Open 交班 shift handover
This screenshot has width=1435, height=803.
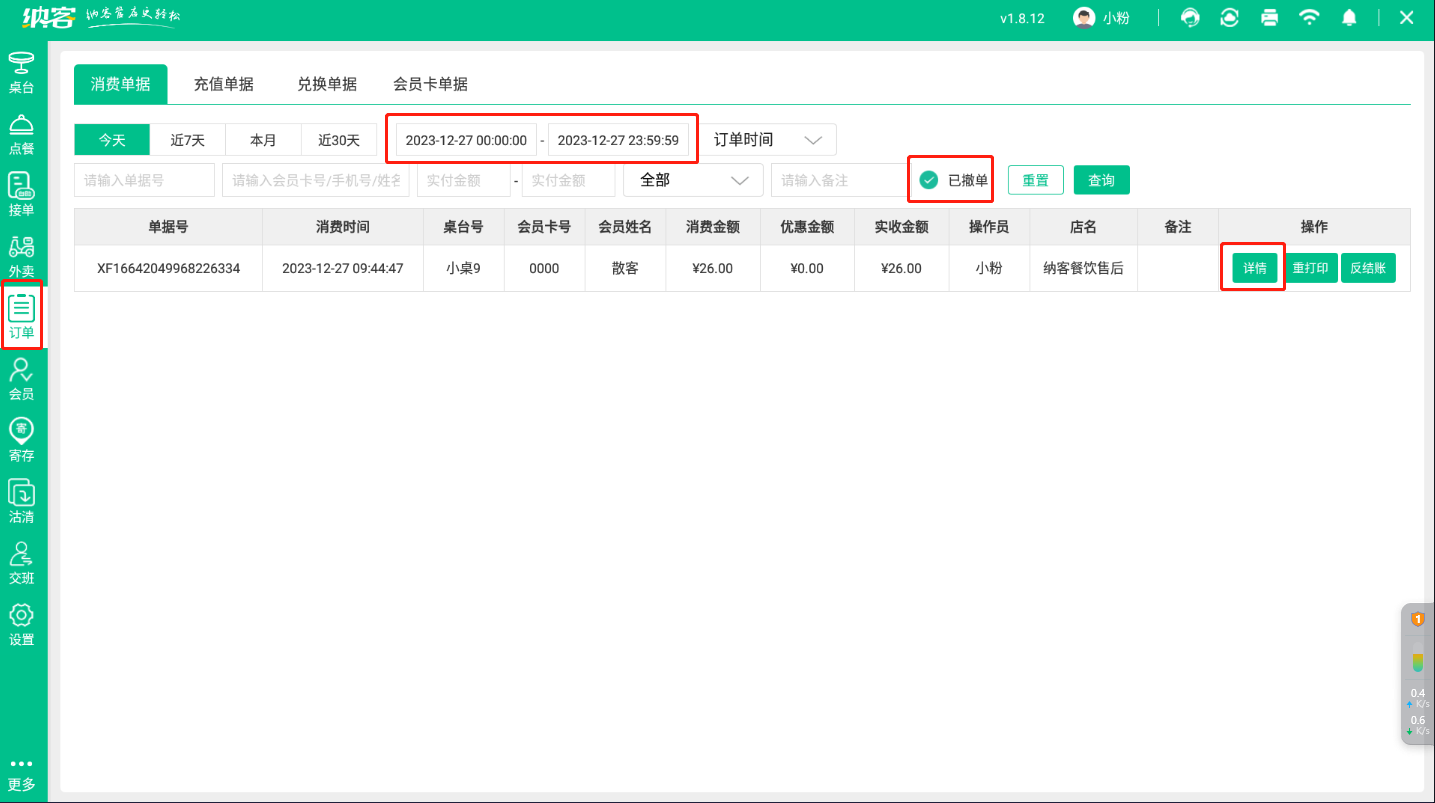pos(21,560)
